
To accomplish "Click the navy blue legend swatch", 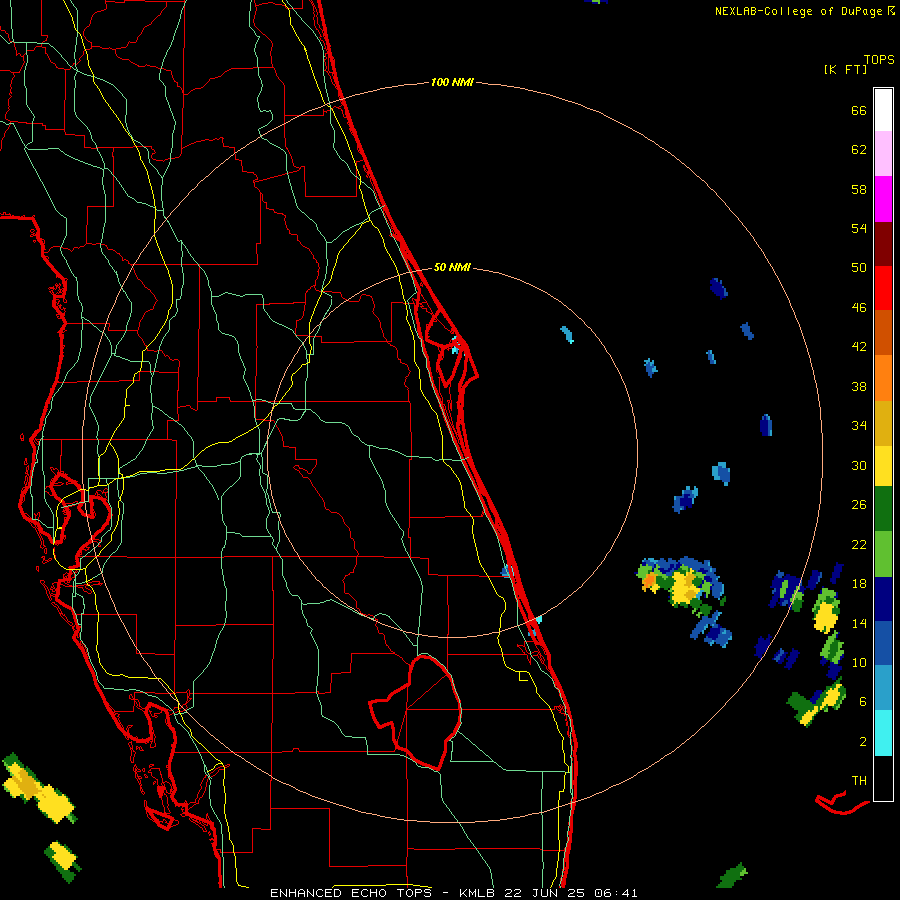I will coord(883,599).
